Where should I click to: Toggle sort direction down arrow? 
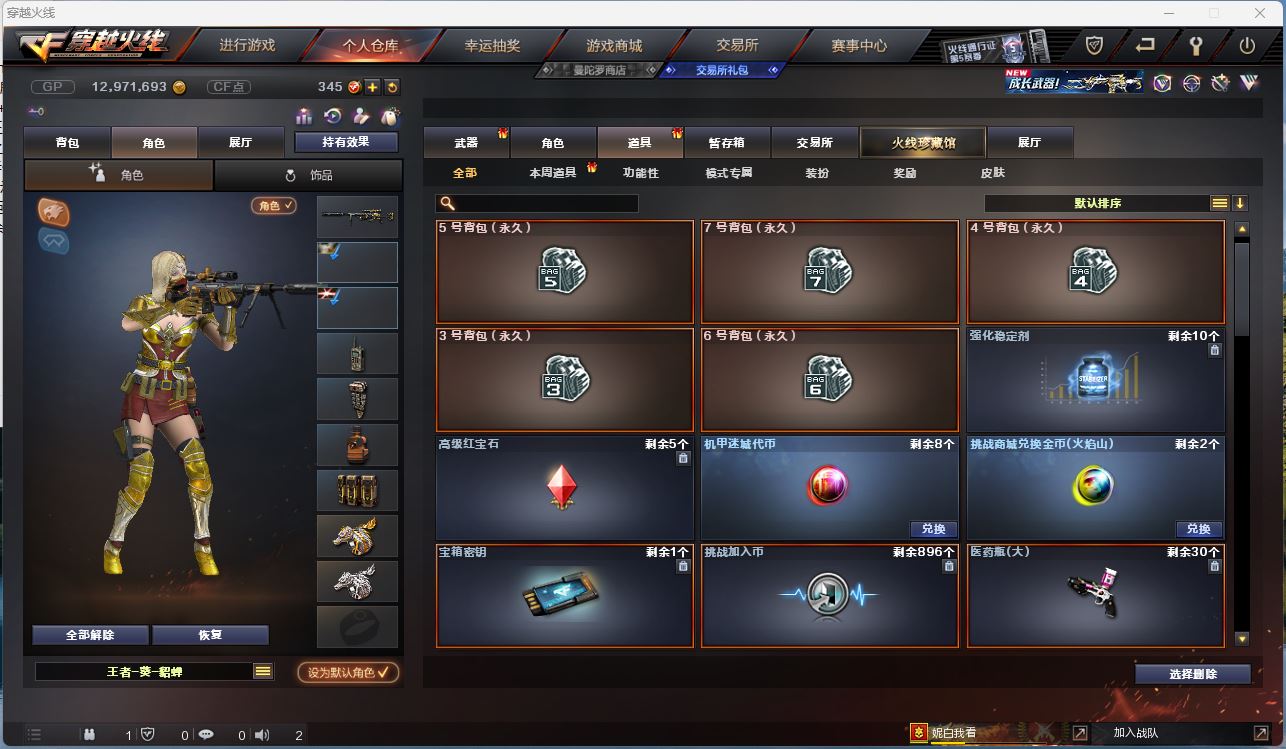pyautogui.click(x=1240, y=203)
